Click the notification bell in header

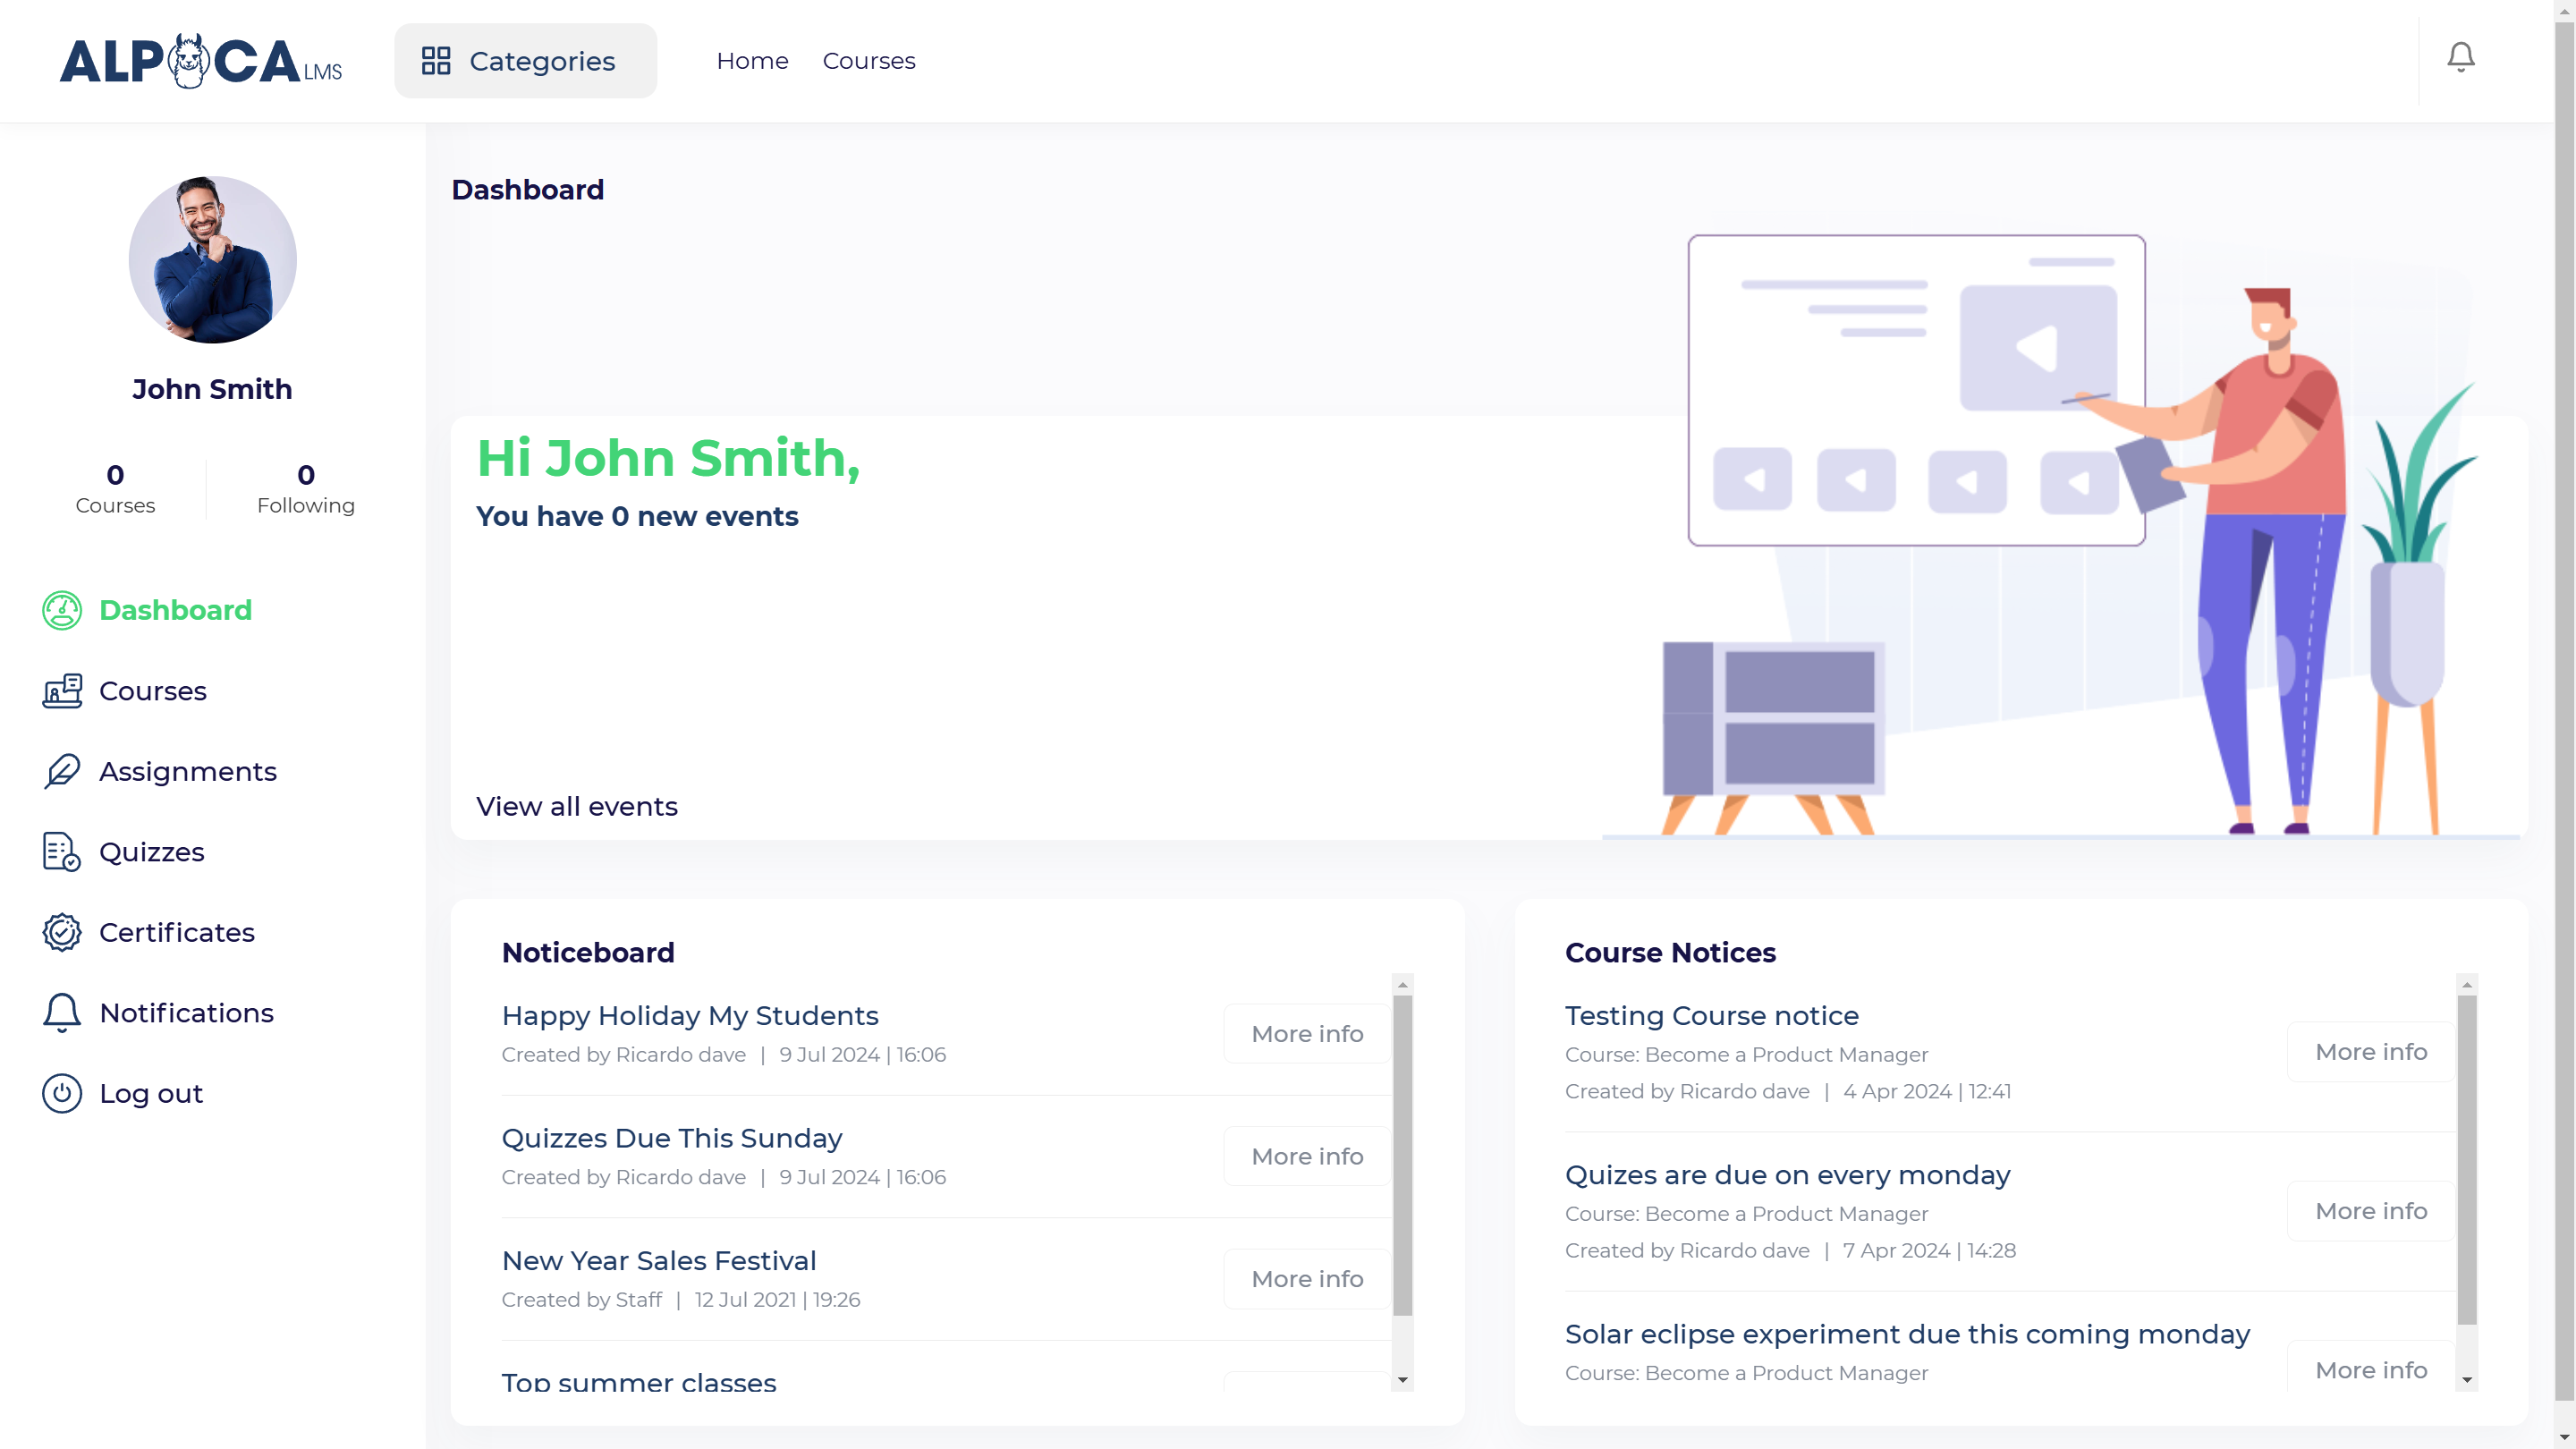point(2460,57)
